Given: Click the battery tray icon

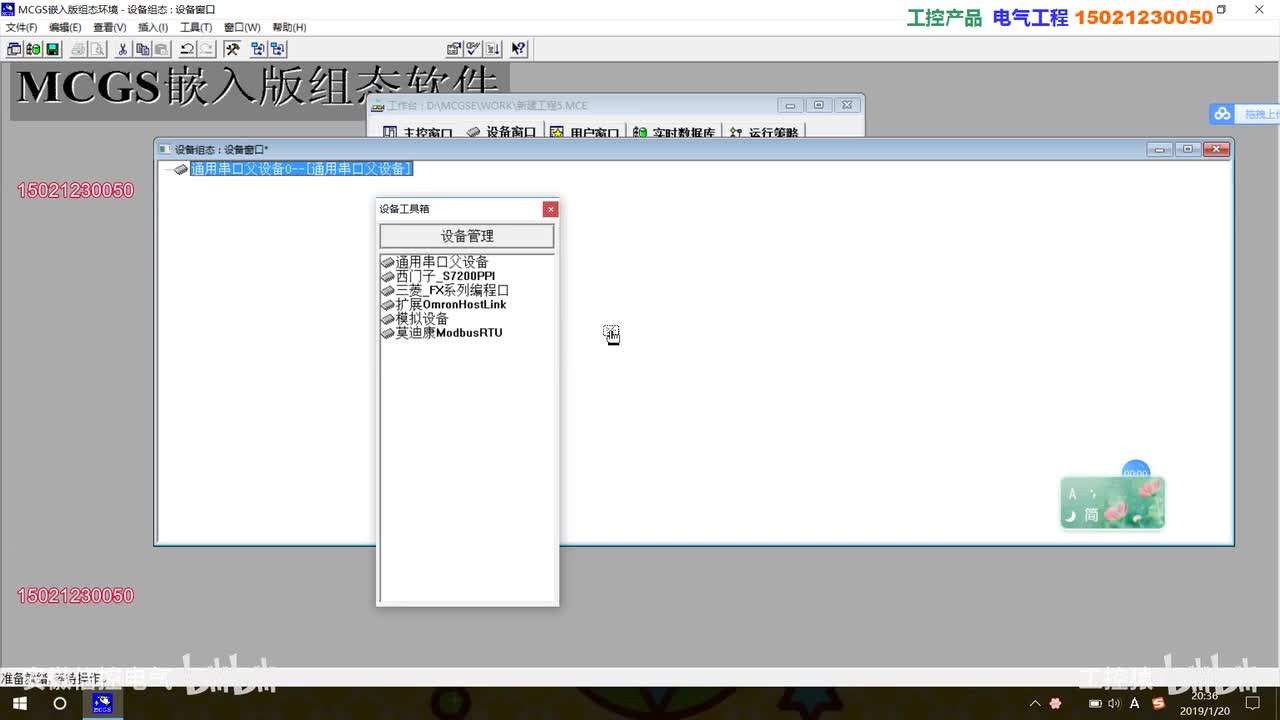Looking at the screenshot, I should (x=1096, y=704).
